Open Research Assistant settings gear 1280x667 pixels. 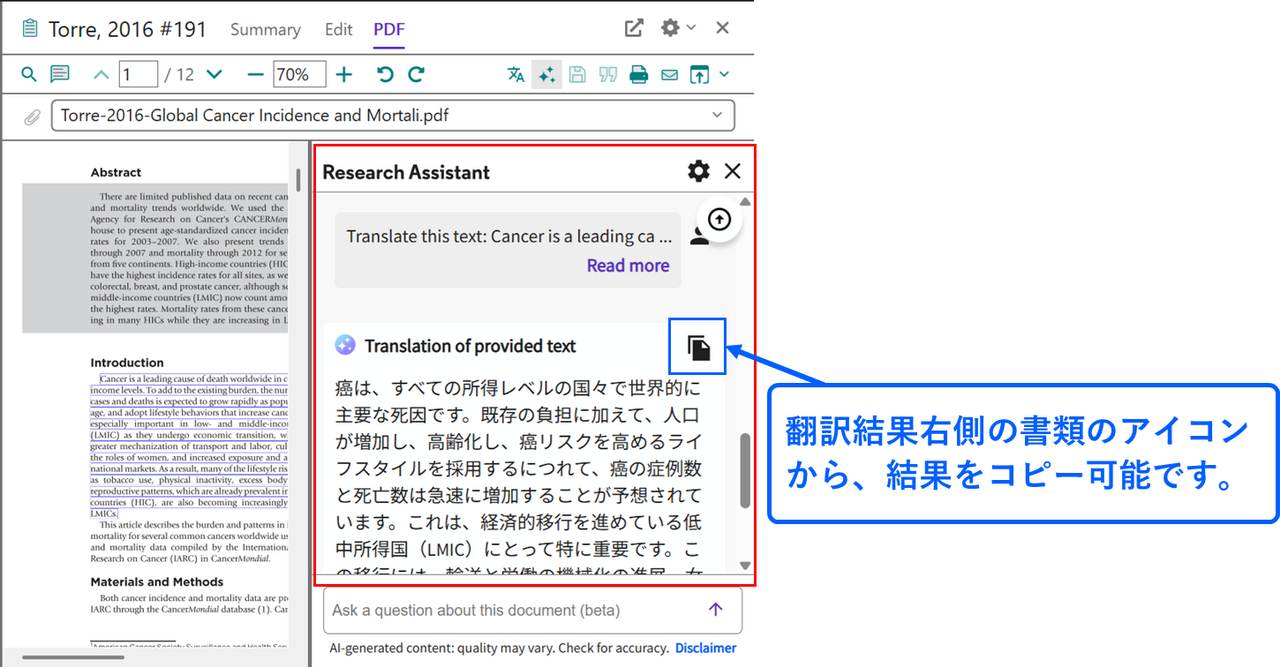click(698, 171)
